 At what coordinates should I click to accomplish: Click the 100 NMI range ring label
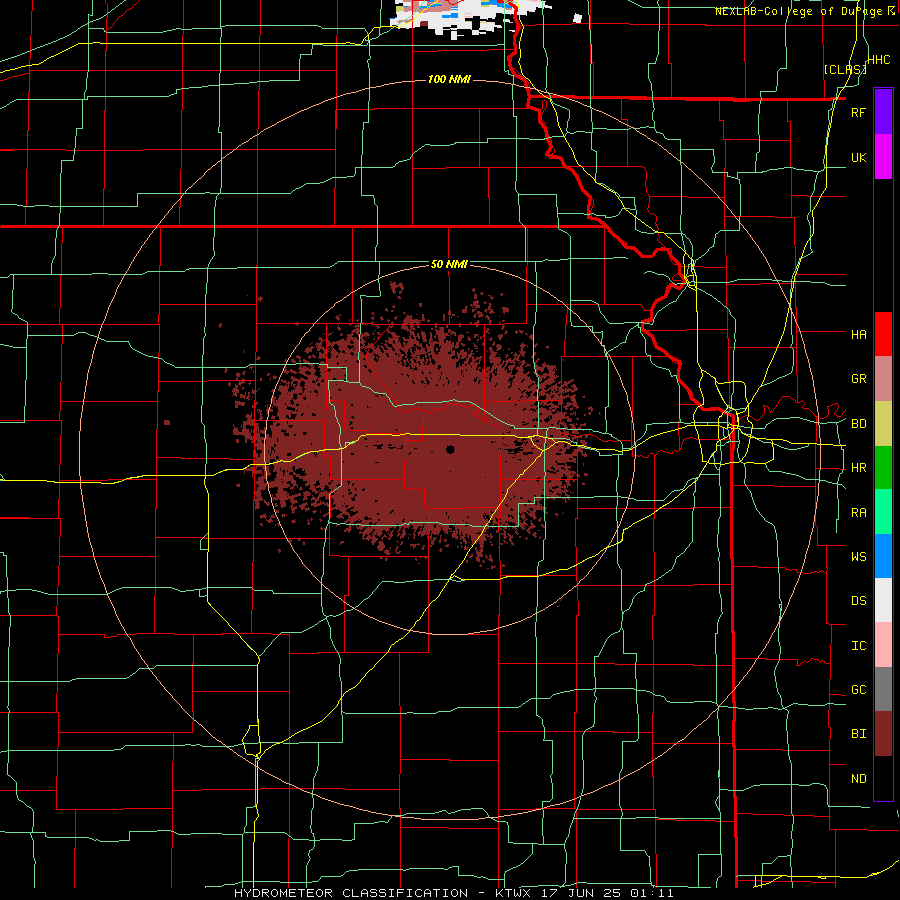coord(449,79)
